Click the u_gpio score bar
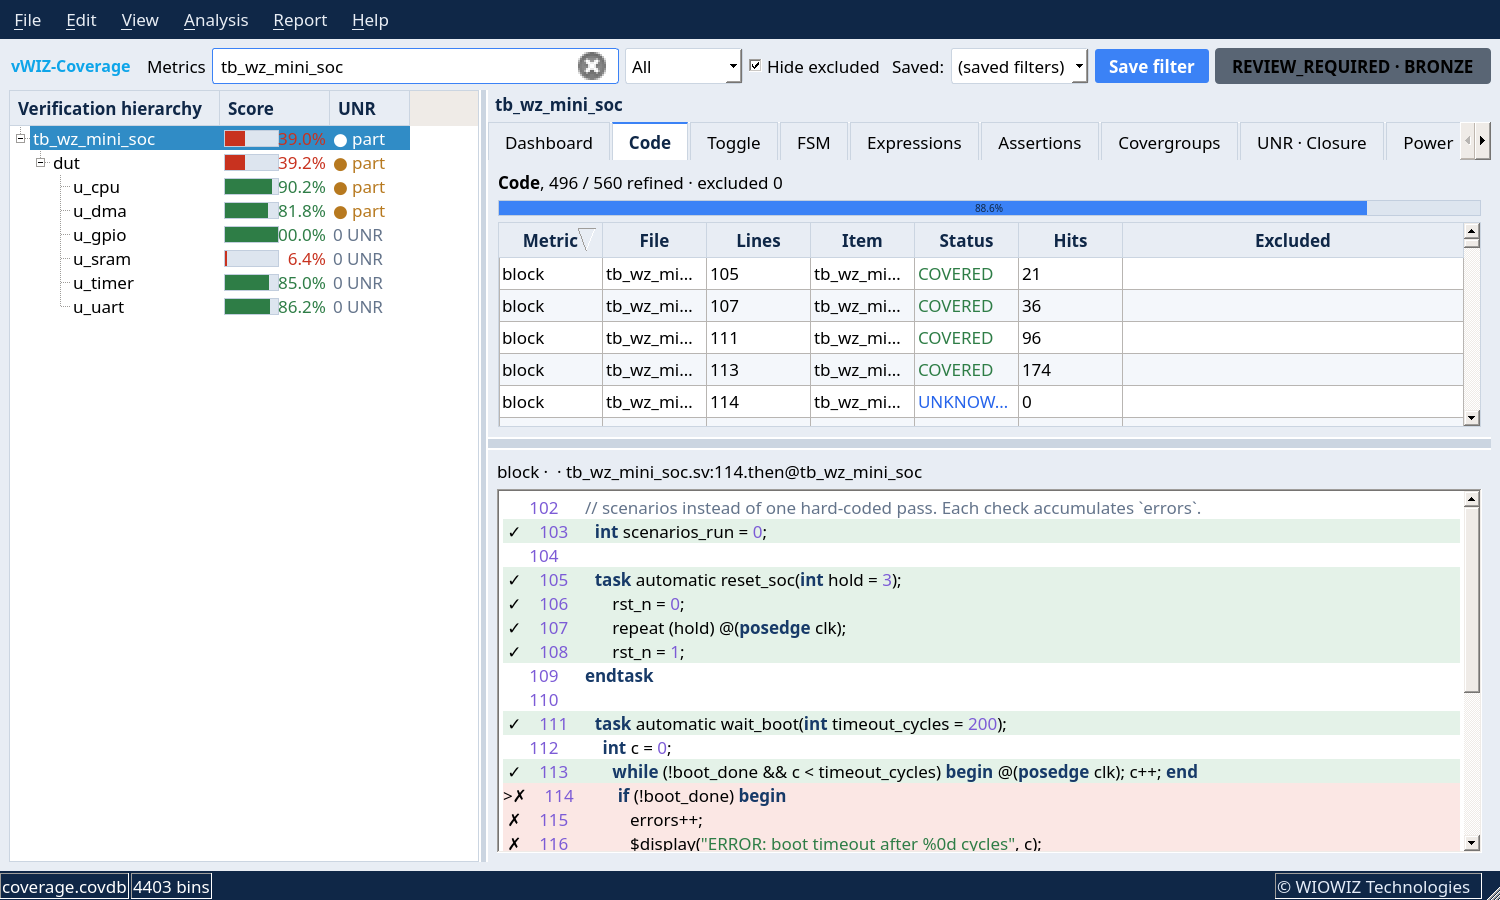 251,234
